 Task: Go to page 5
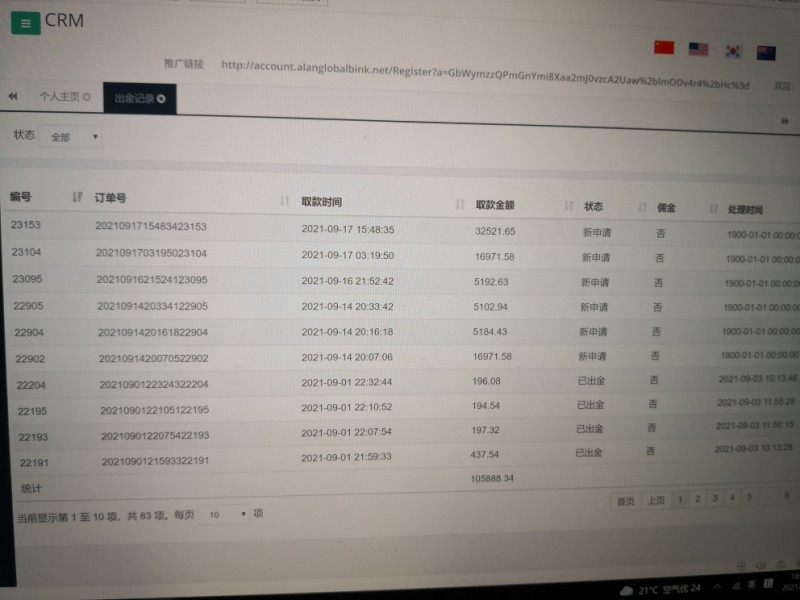tap(749, 496)
